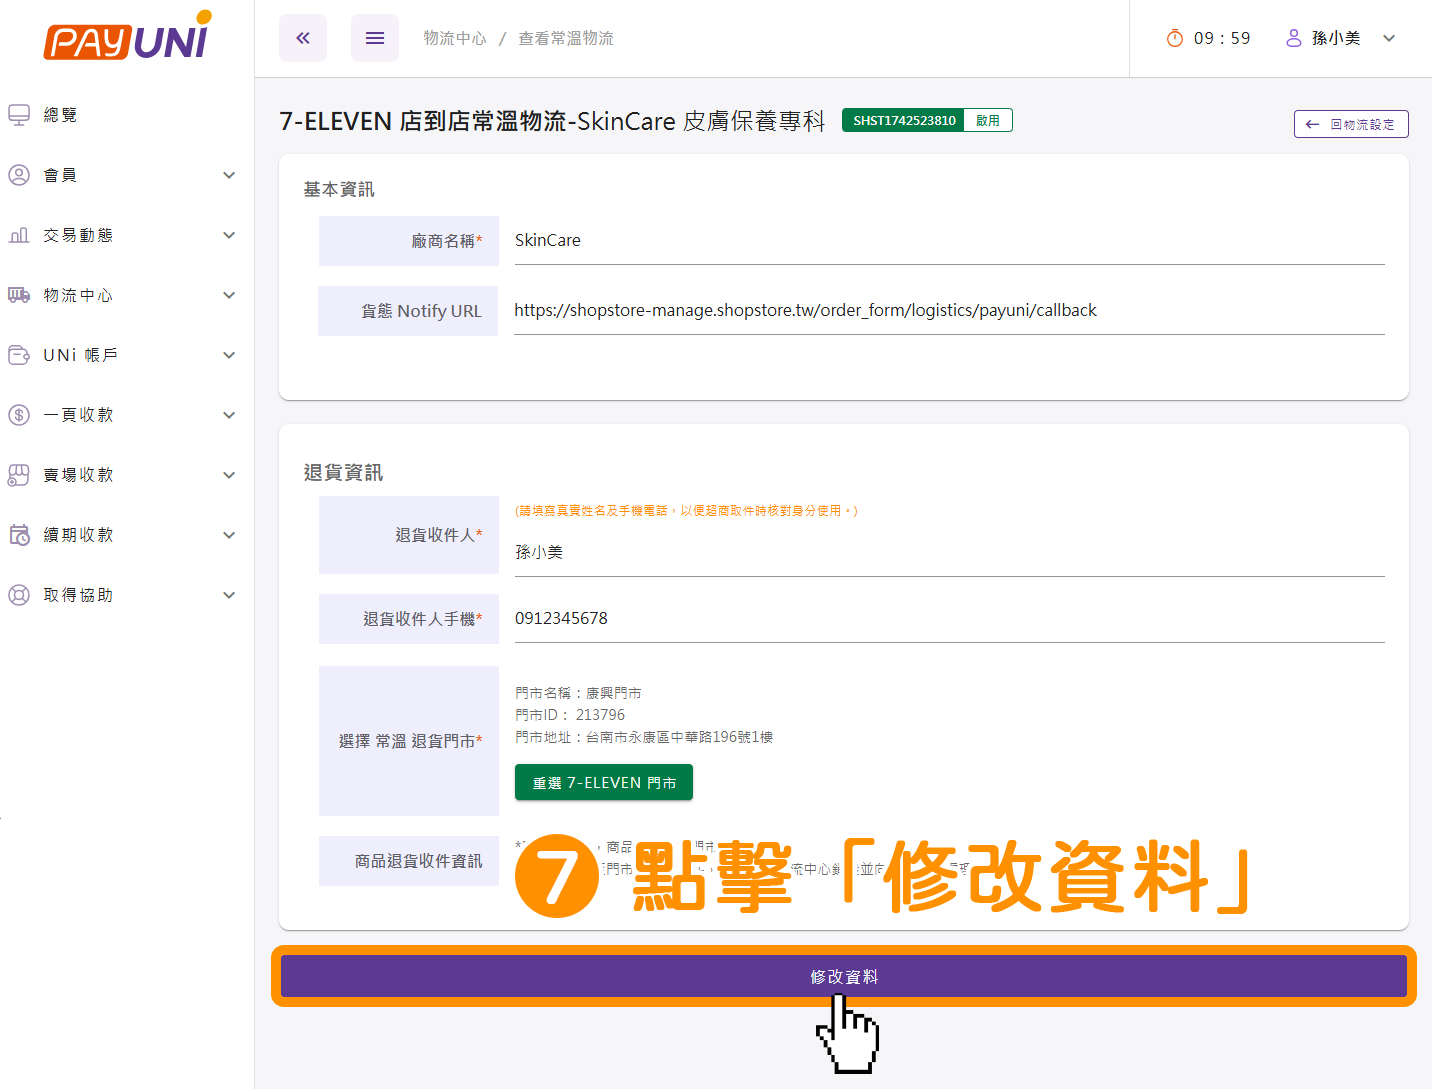The width and height of the screenshot is (1432, 1089).
Task: Click the 基本資訊 section heading
Action: (339, 189)
